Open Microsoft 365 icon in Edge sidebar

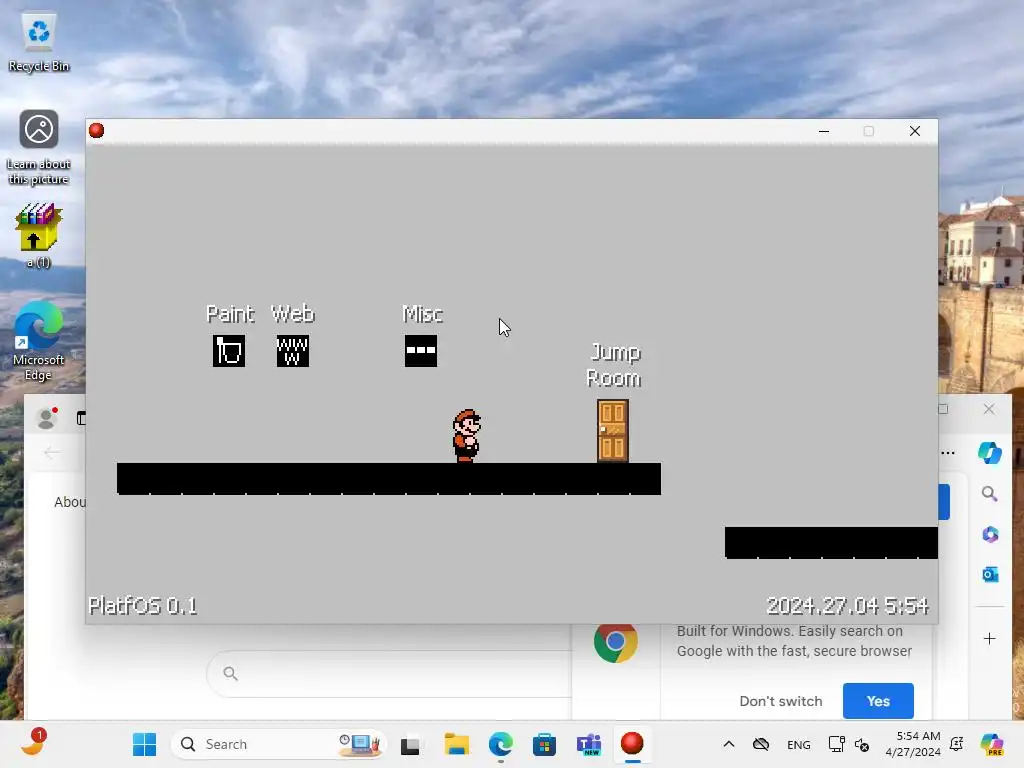tap(989, 534)
